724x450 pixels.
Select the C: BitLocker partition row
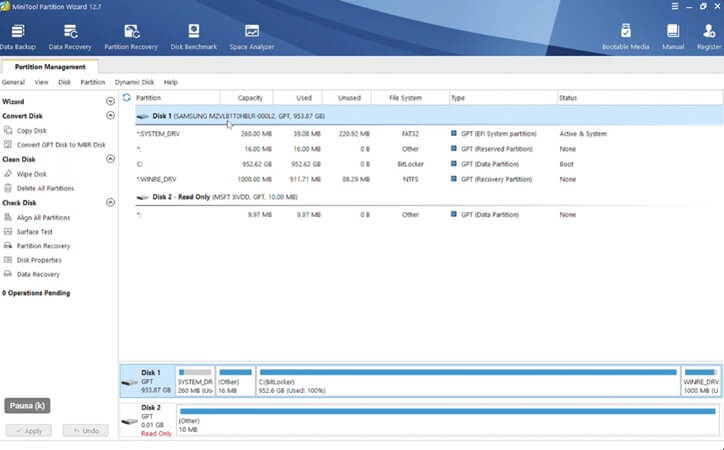(429, 164)
